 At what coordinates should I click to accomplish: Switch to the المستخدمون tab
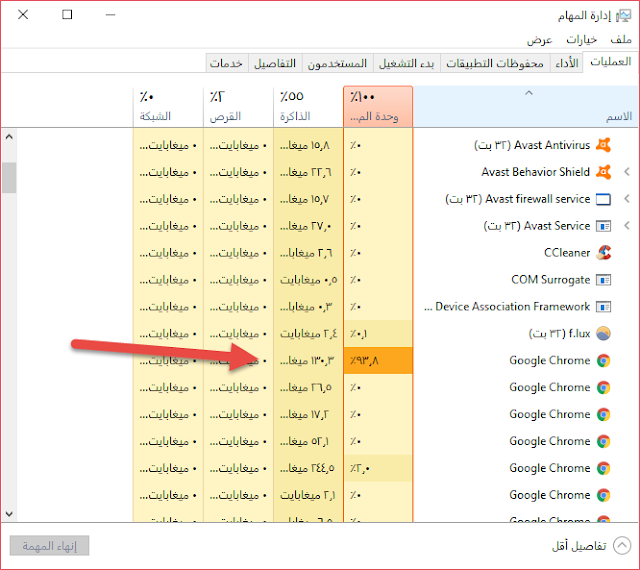click(x=337, y=63)
